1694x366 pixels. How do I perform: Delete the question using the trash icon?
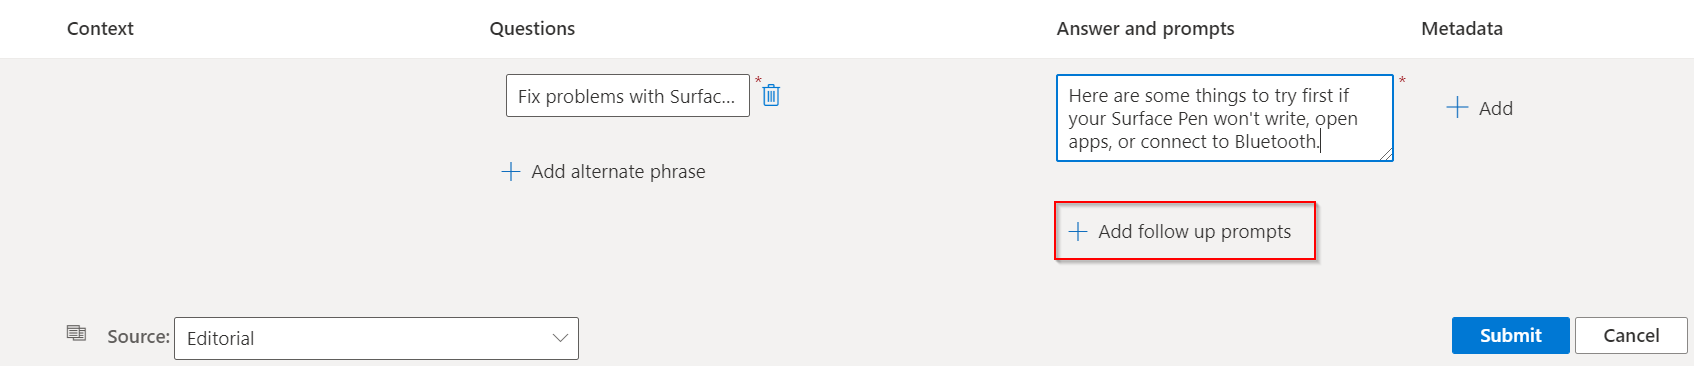[771, 95]
